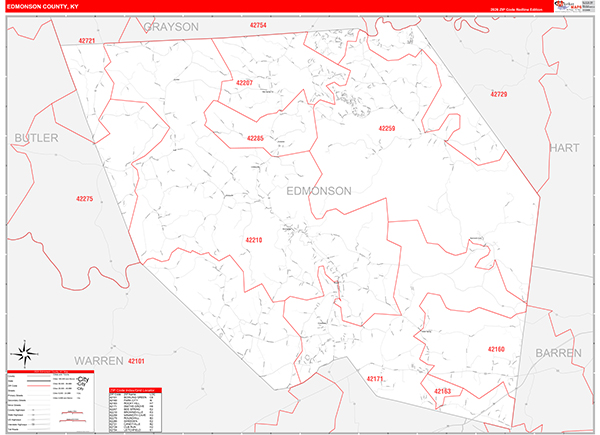Click the 'ZIP Code Redline Edition' header text
600x435 pixels.
[516, 10]
